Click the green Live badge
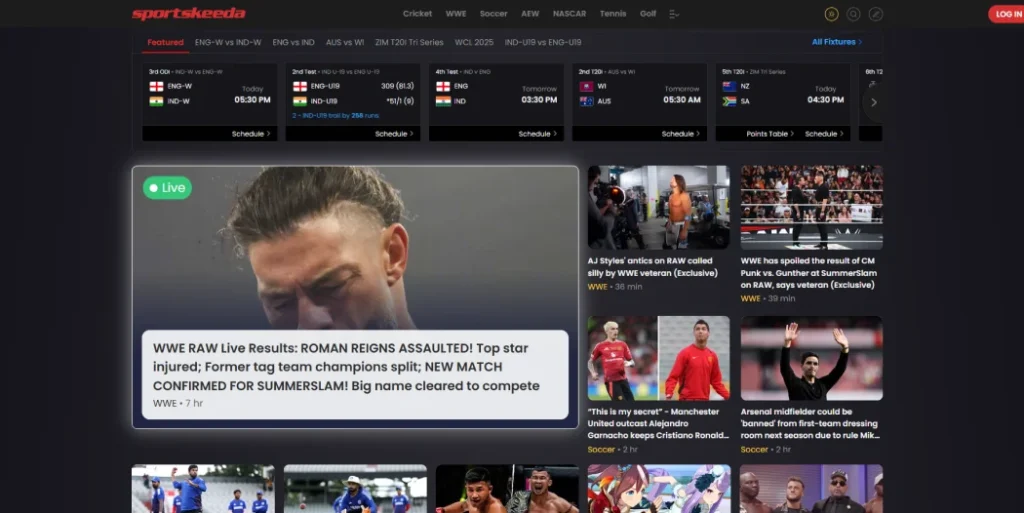Viewport: 1024px width, 513px height. coord(167,188)
